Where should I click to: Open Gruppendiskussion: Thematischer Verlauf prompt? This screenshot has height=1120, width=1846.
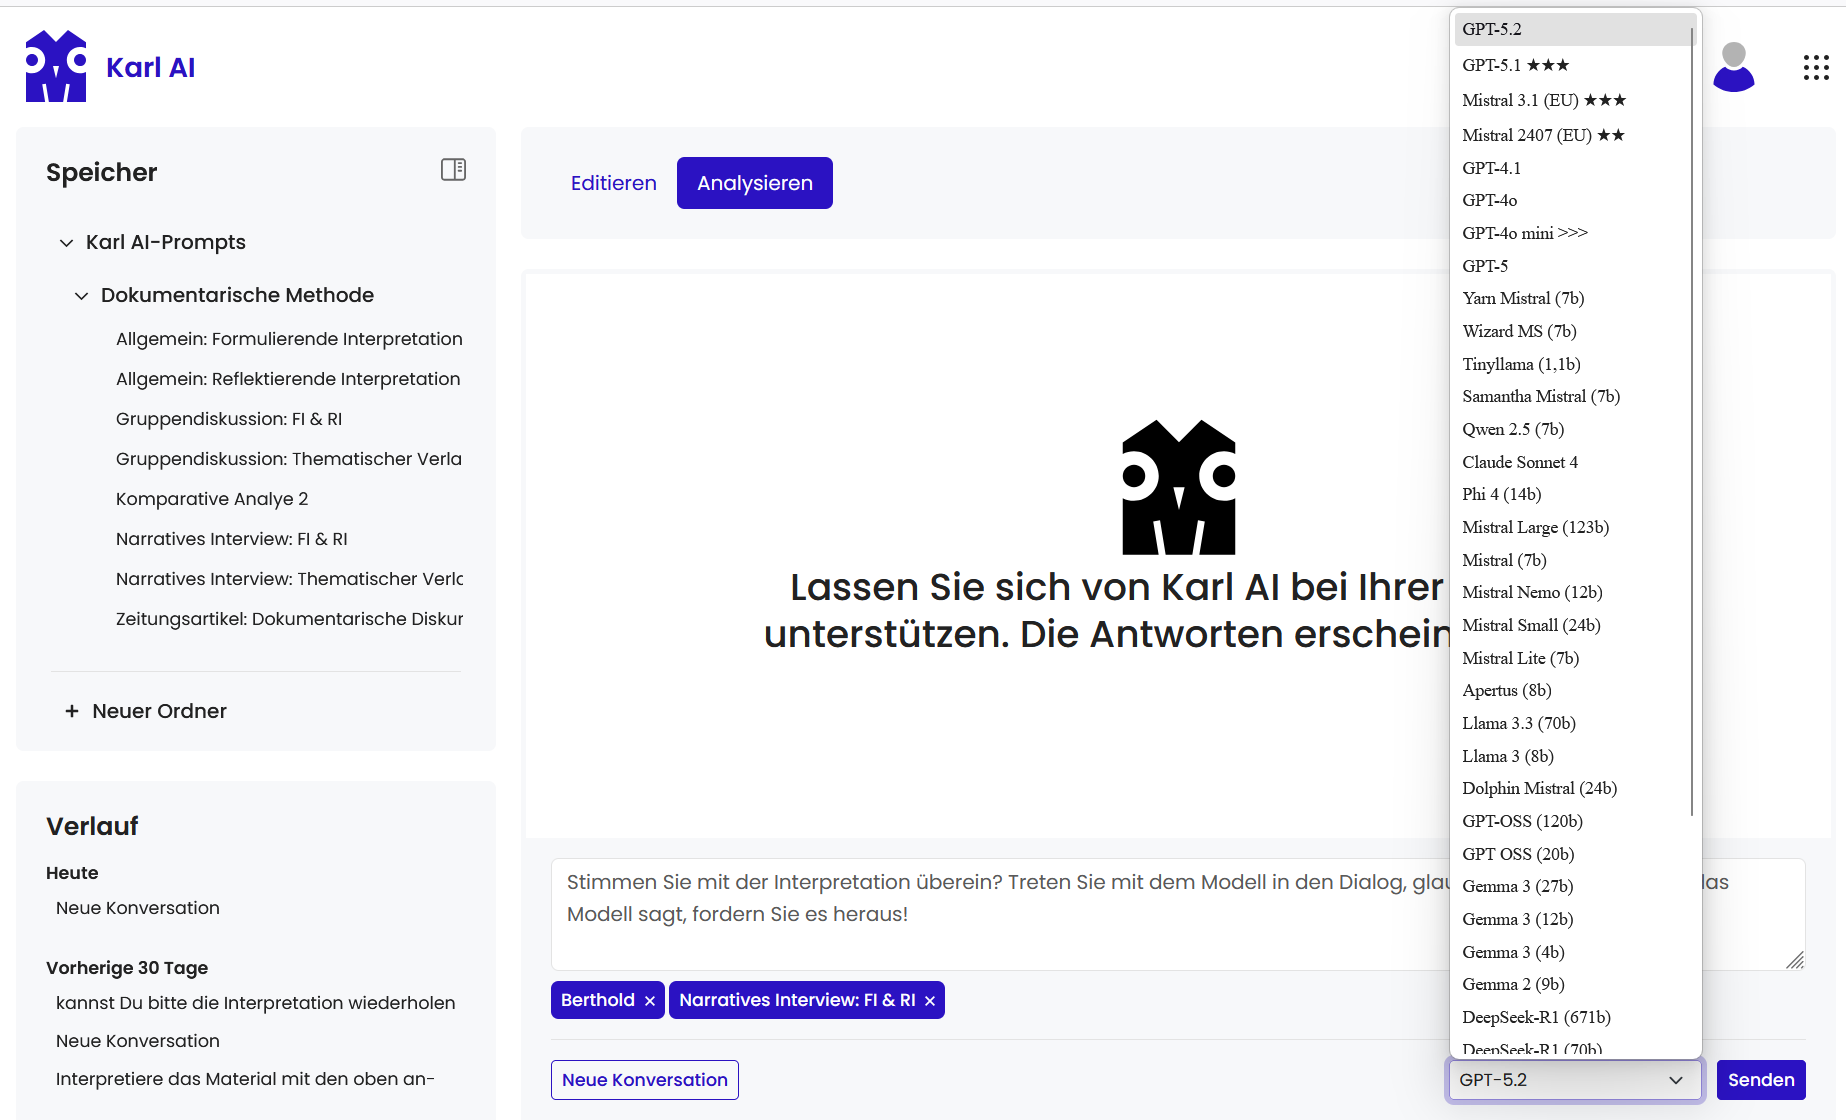click(289, 459)
